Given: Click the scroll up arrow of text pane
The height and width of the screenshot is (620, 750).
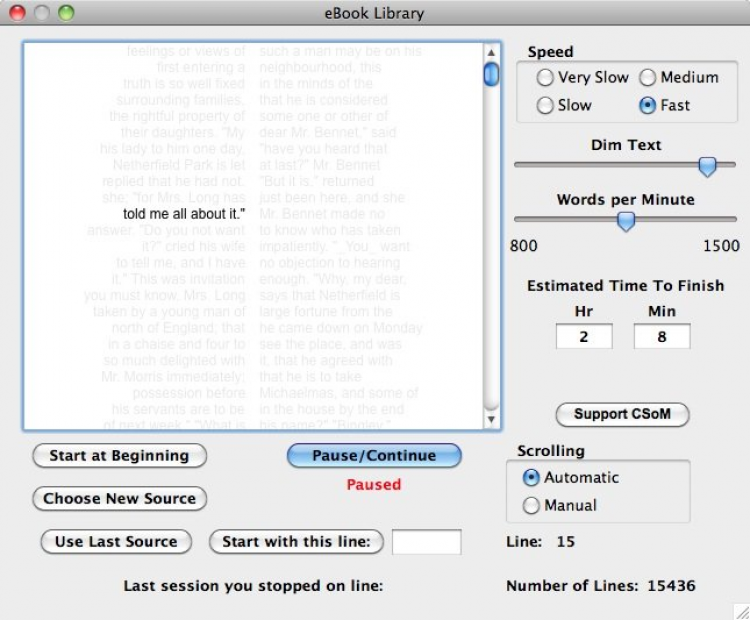Looking at the screenshot, I should click(491, 53).
